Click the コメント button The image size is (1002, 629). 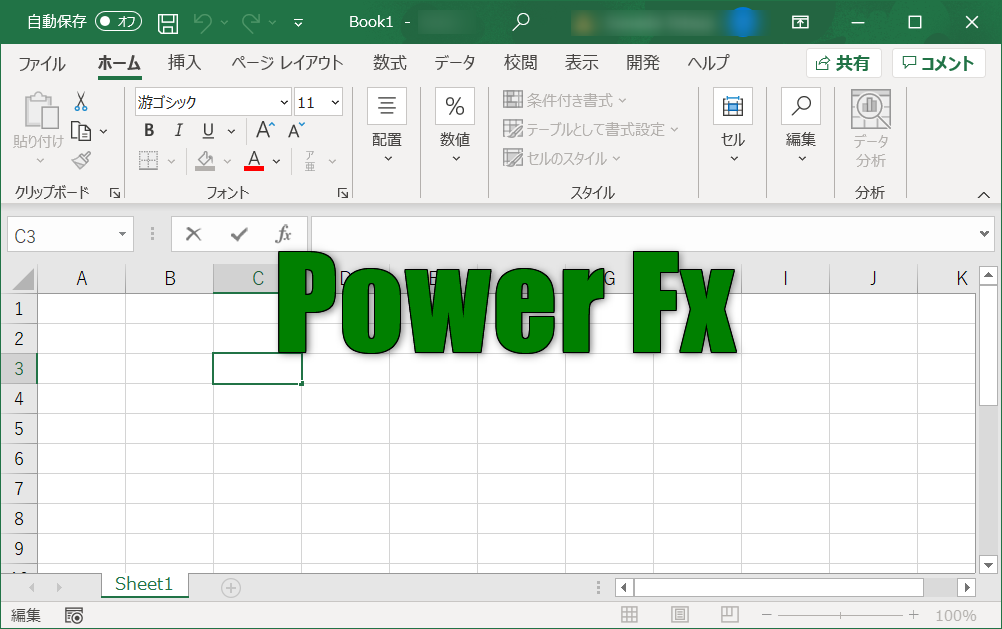click(x=938, y=63)
